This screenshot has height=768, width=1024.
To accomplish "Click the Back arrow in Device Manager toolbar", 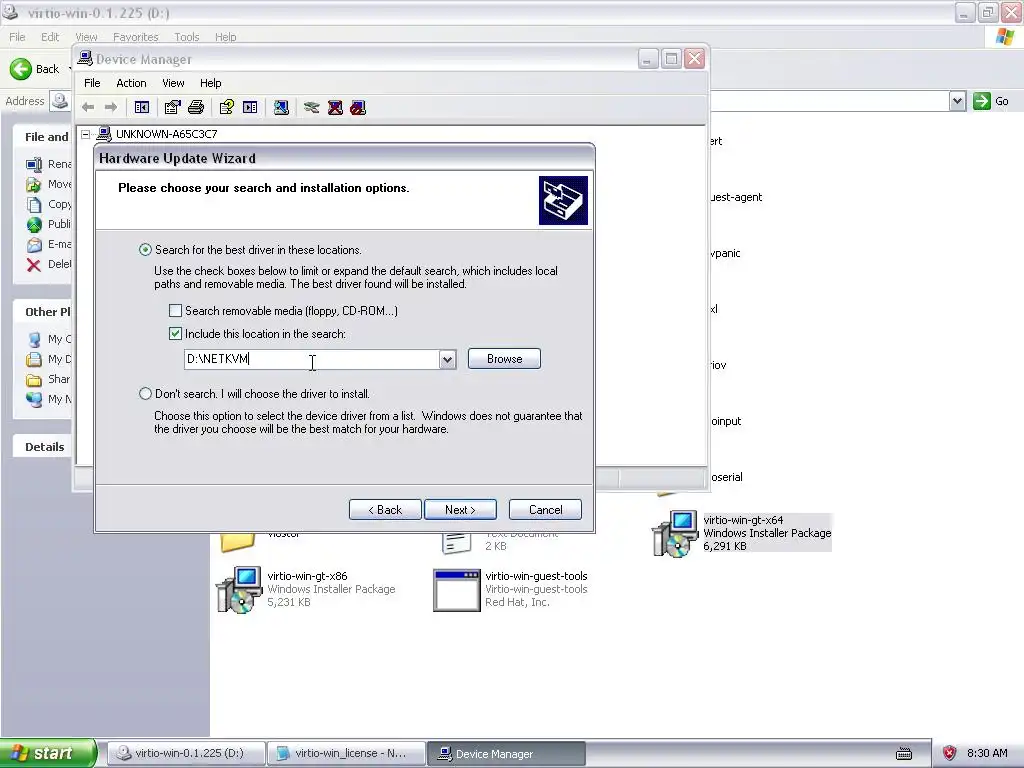I will (x=88, y=107).
